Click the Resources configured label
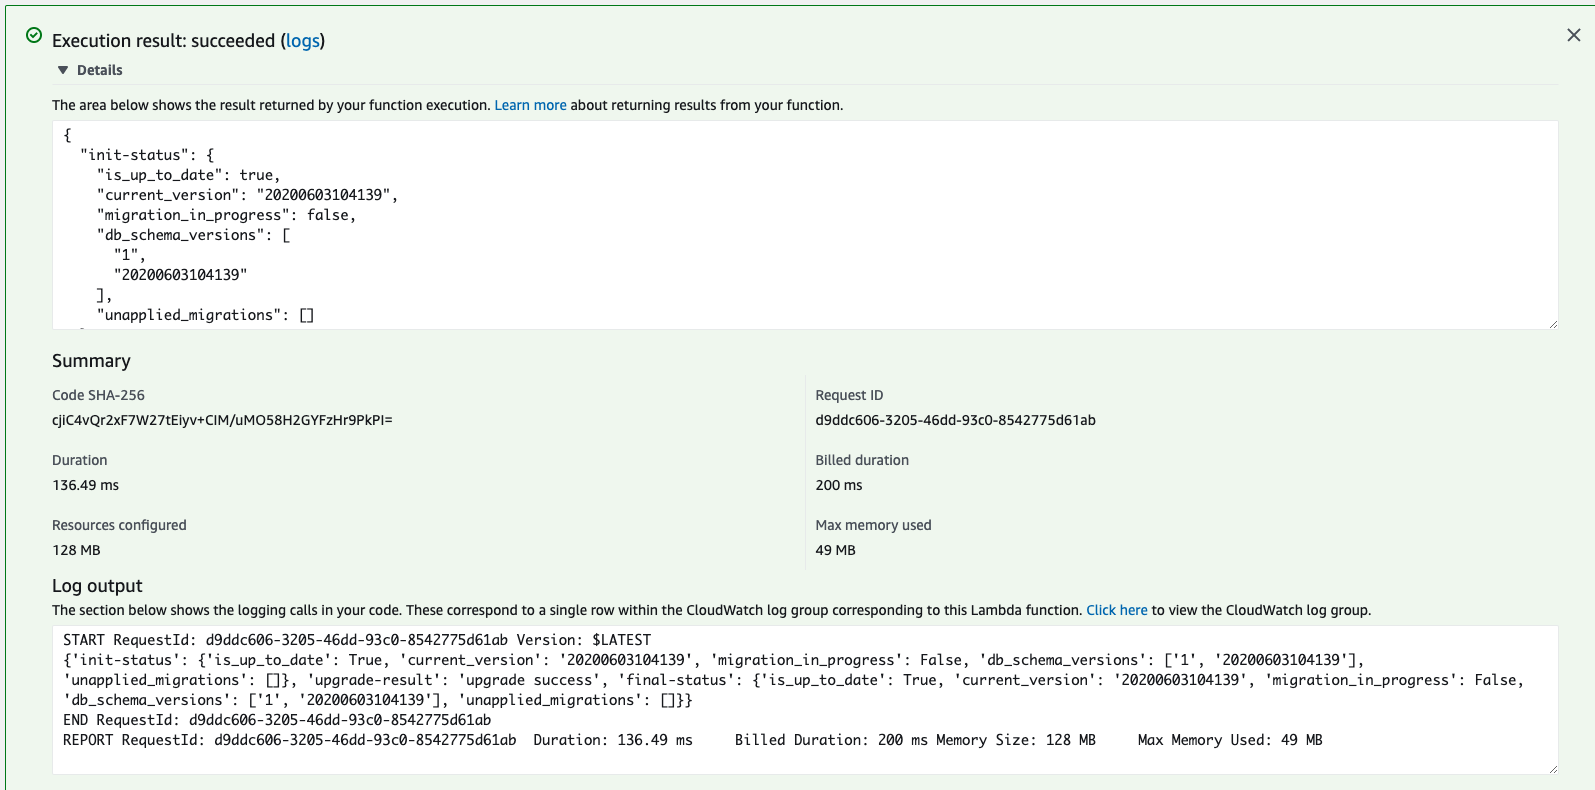This screenshot has height=790, width=1595. 119,525
